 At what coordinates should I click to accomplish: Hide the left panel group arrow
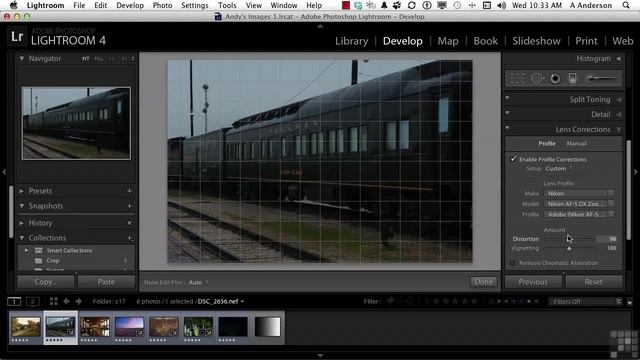[x=4, y=172]
